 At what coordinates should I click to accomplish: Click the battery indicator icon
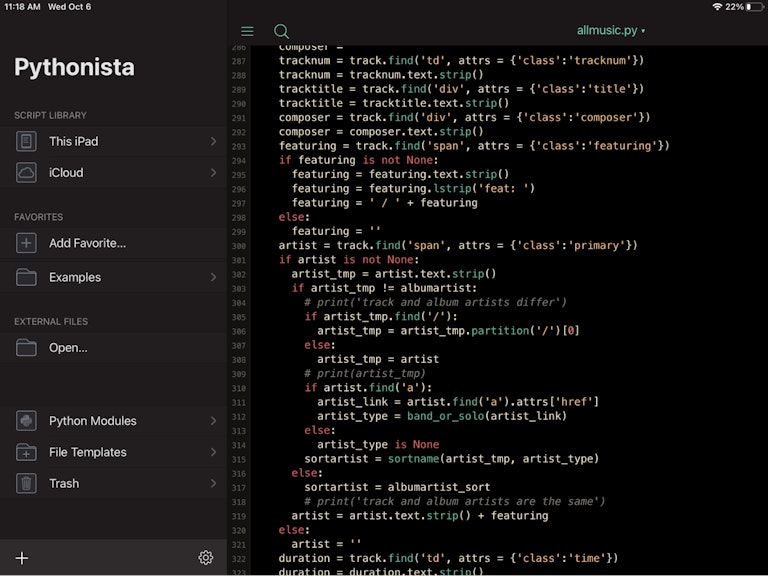pos(755,7)
